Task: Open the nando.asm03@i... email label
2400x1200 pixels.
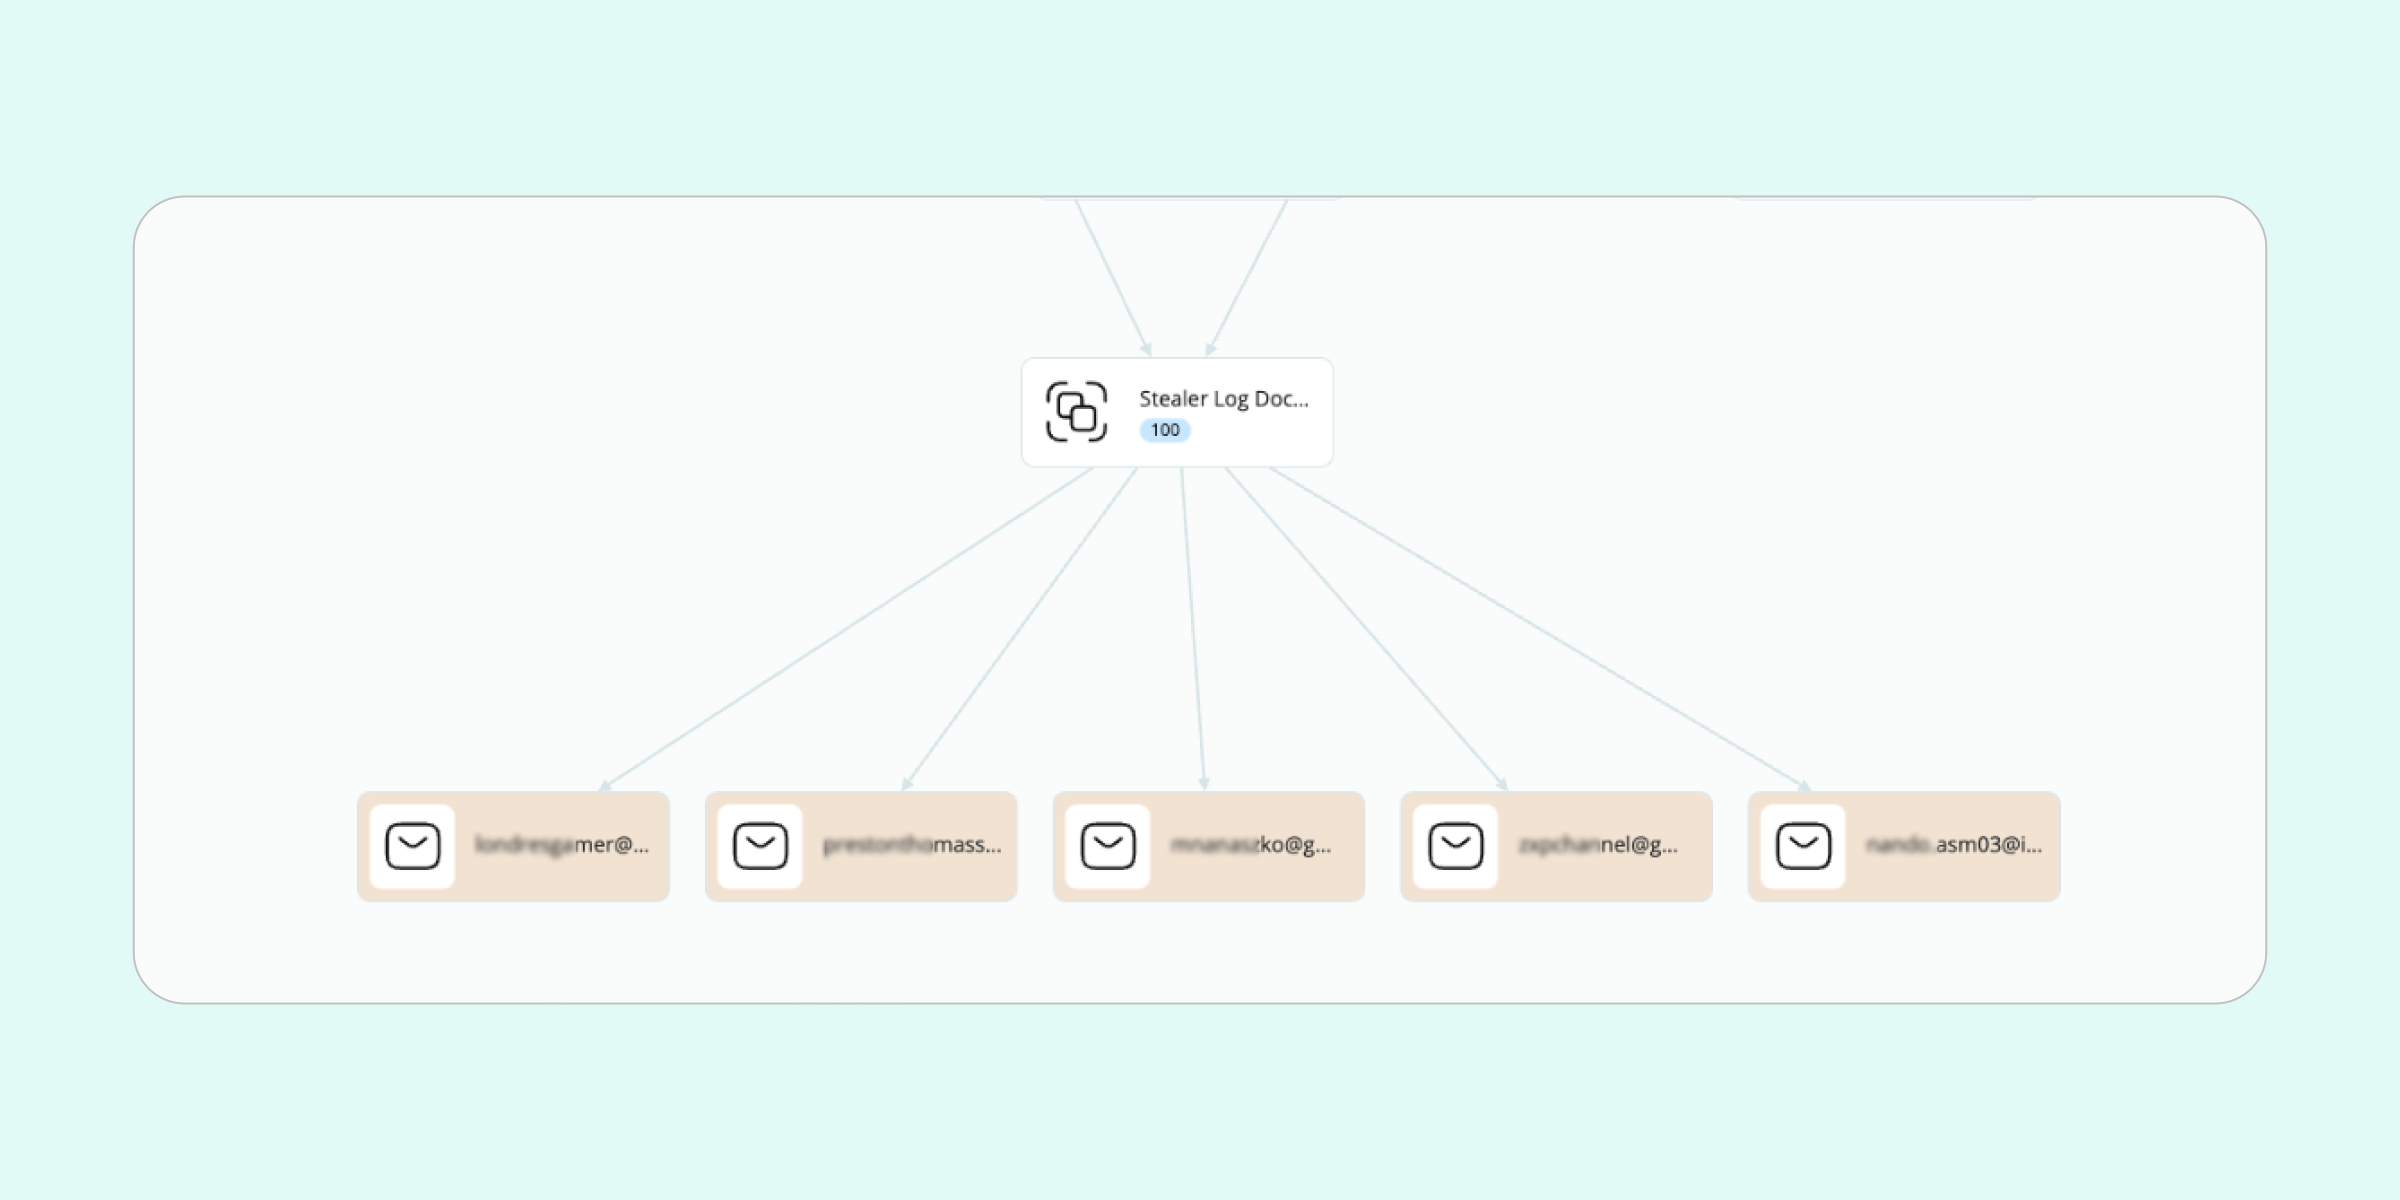Action: [1953, 845]
